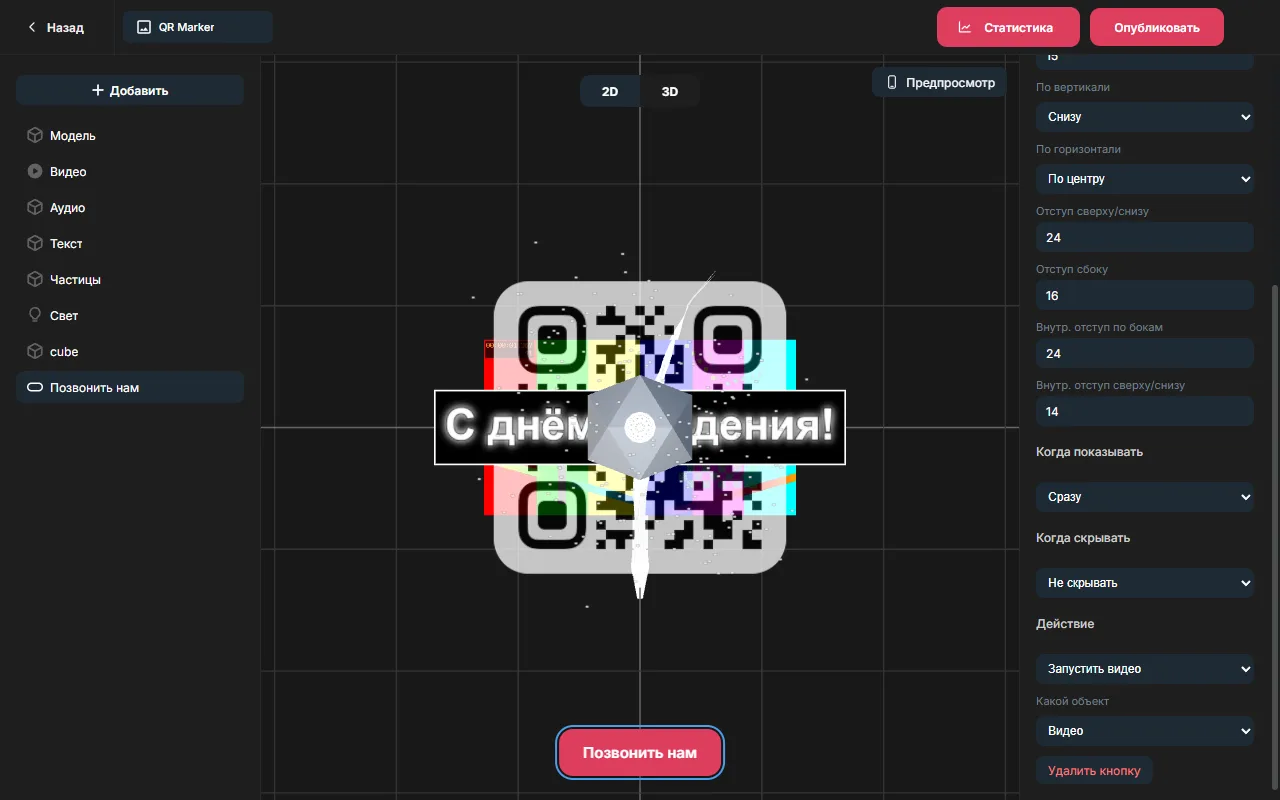Open the Какой объект dropdown showing Видео
The width and height of the screenshot is (1280, 800).
pos(1145,731)
